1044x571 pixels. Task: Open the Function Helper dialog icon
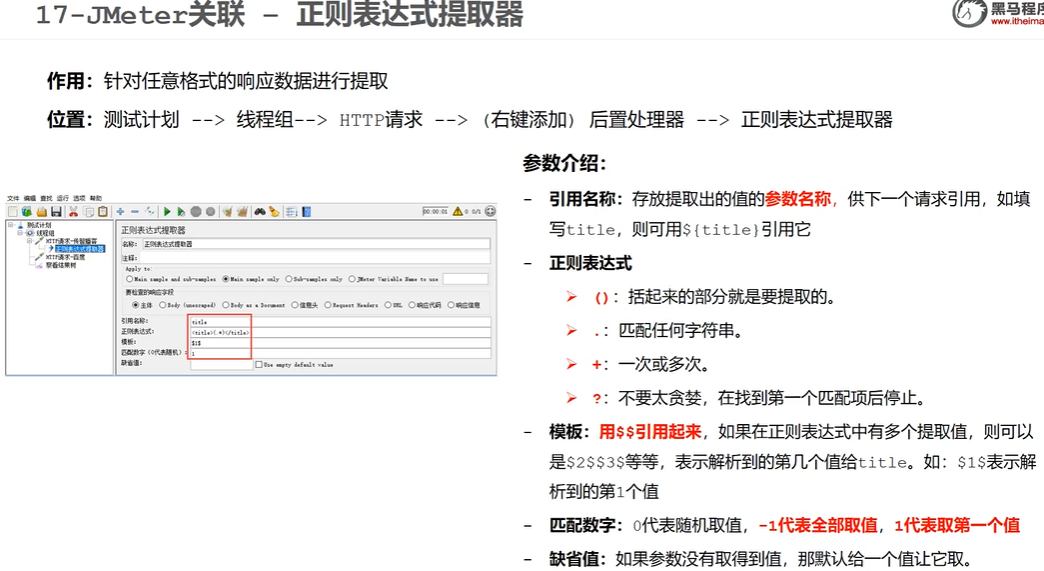pyautogui.click(x=292, y=212)
